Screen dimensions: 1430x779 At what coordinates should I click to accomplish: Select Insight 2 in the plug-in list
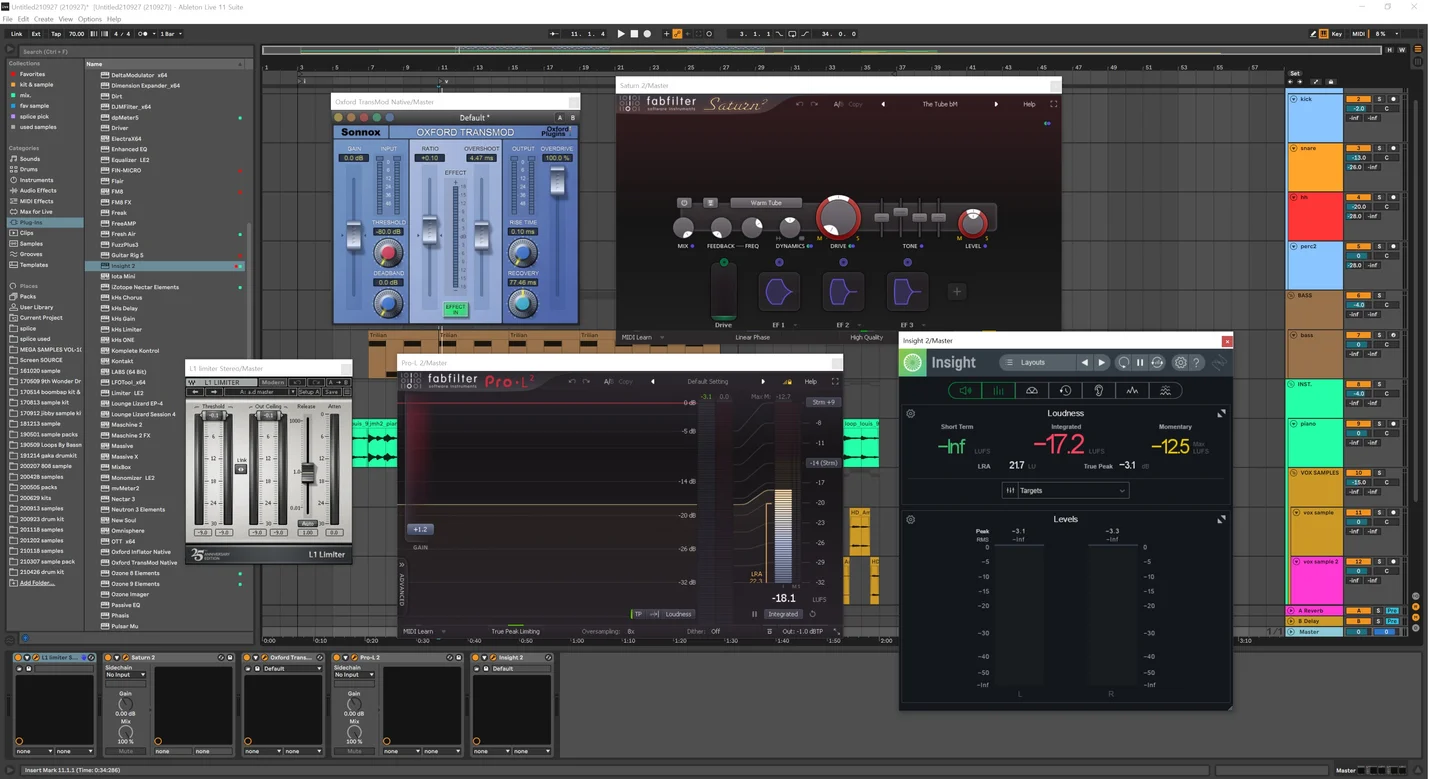coord(124,266)
